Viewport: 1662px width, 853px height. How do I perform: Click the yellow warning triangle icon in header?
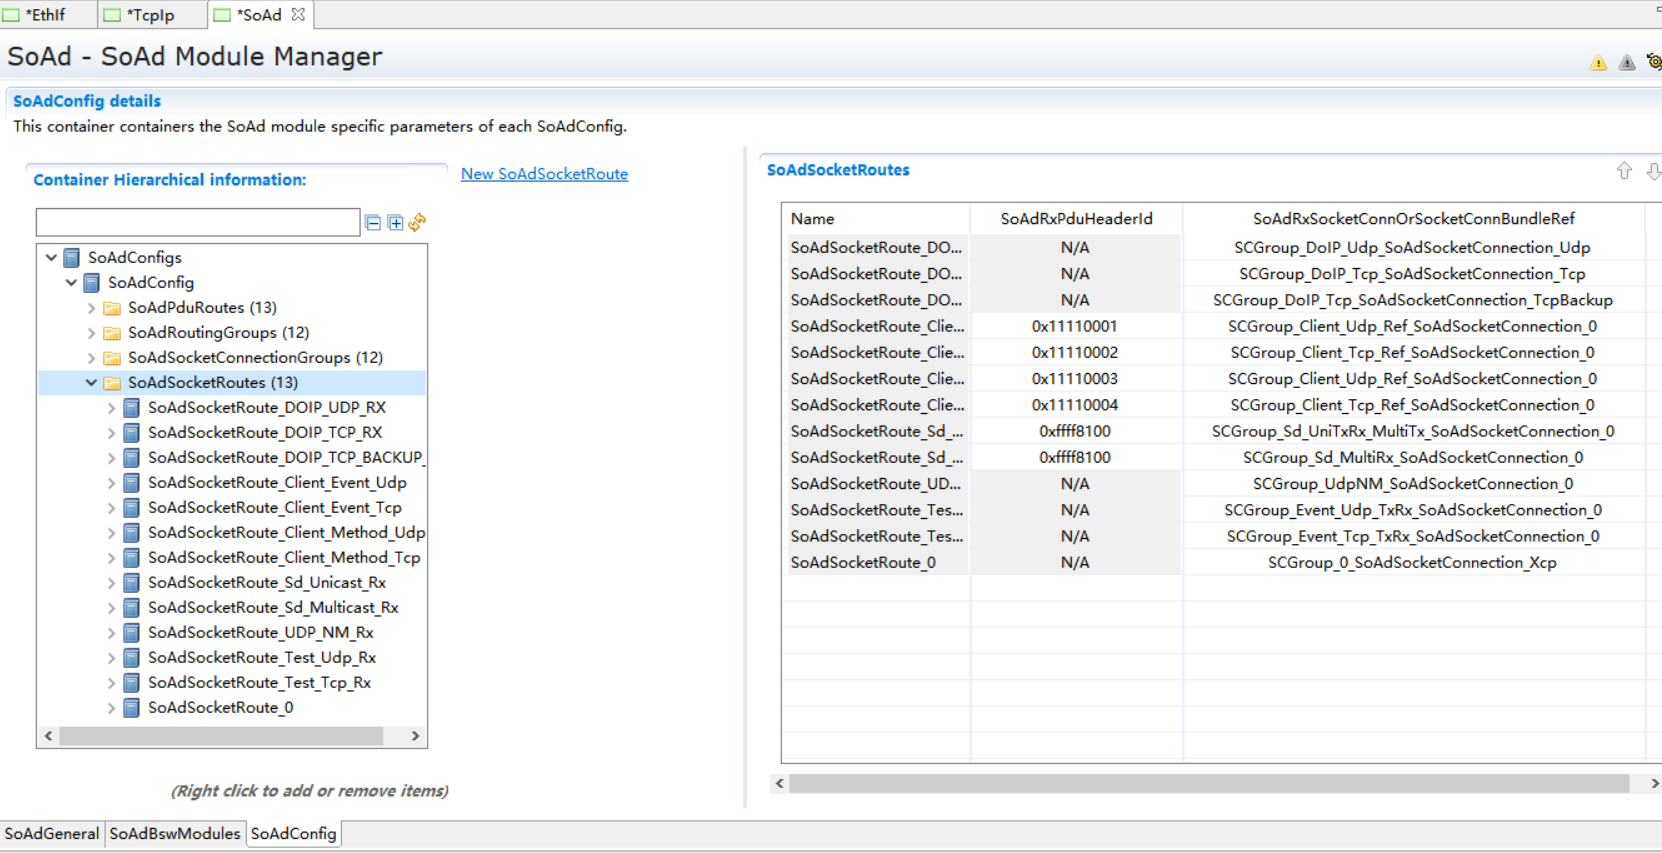pyautogui.click(x=1598, y=63)
